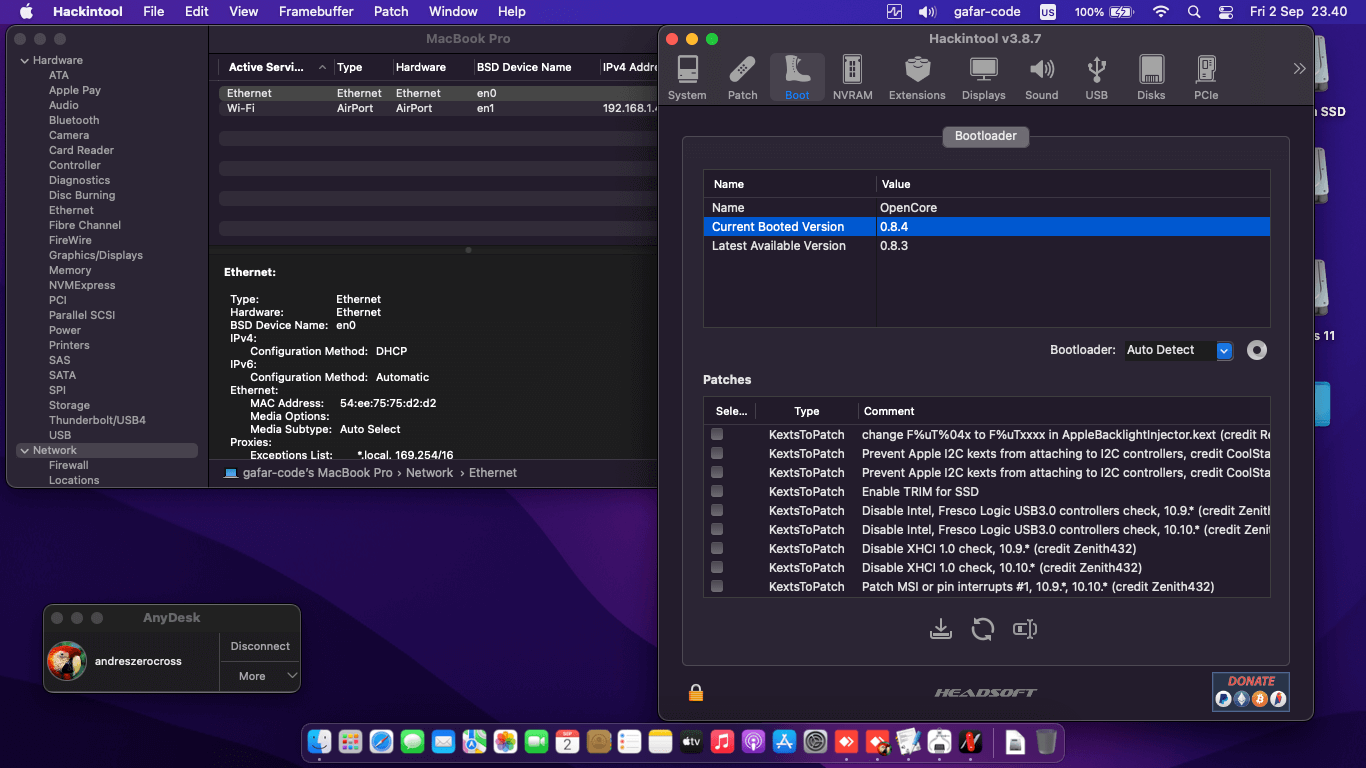Open Finder from the Dock
1366x768 pixels.
320,741
